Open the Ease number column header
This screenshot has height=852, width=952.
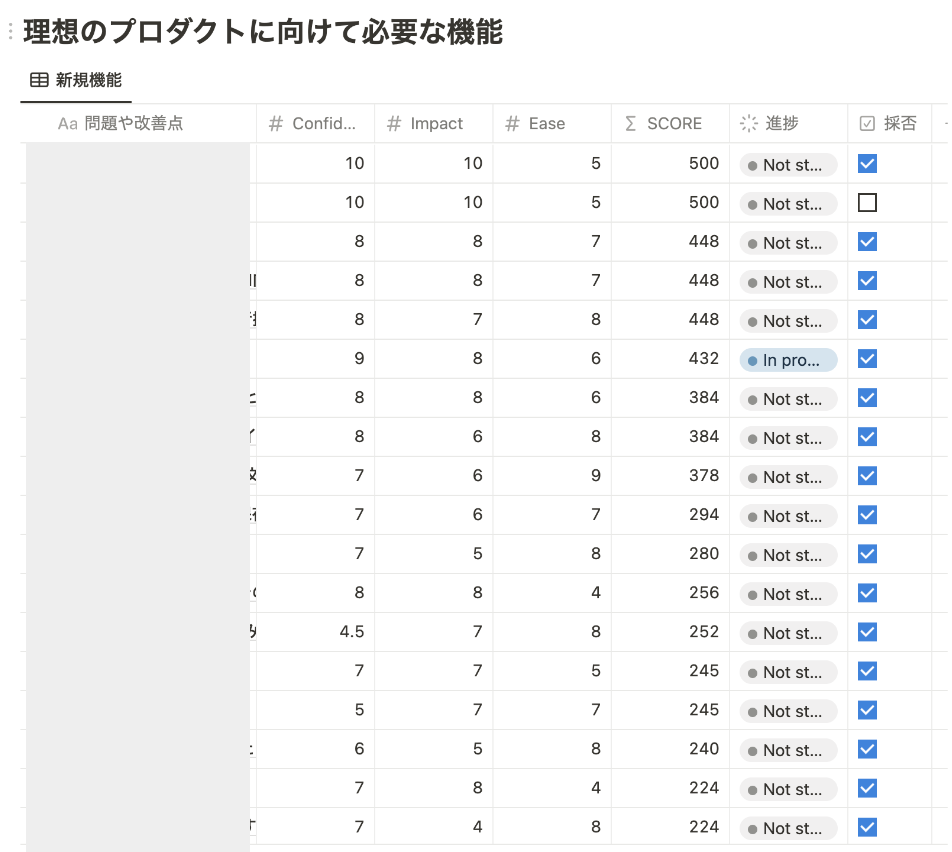pyautogui.click(x=552, y=123)
